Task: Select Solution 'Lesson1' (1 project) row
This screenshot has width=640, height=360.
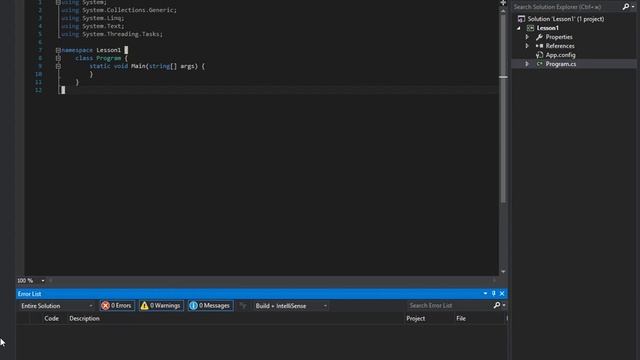Action: pos(566,19)
